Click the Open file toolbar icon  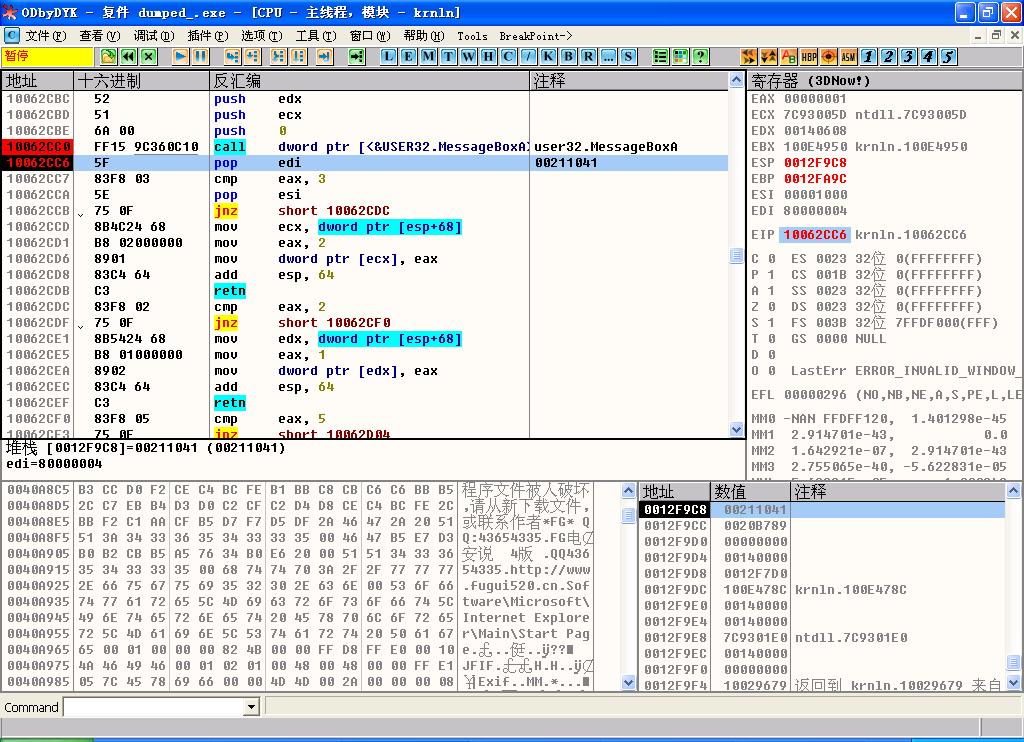tap(108, 57)
